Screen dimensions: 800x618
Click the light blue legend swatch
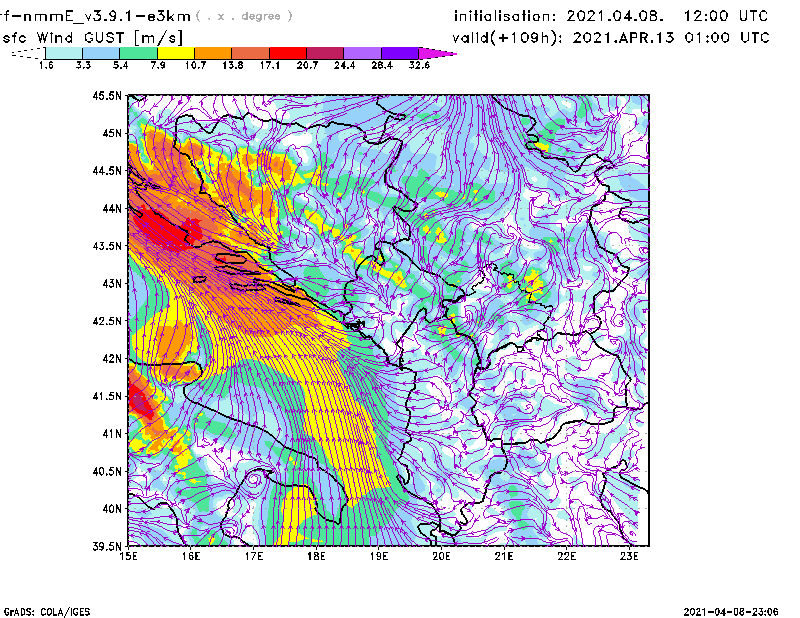click(x=101, y=53)
